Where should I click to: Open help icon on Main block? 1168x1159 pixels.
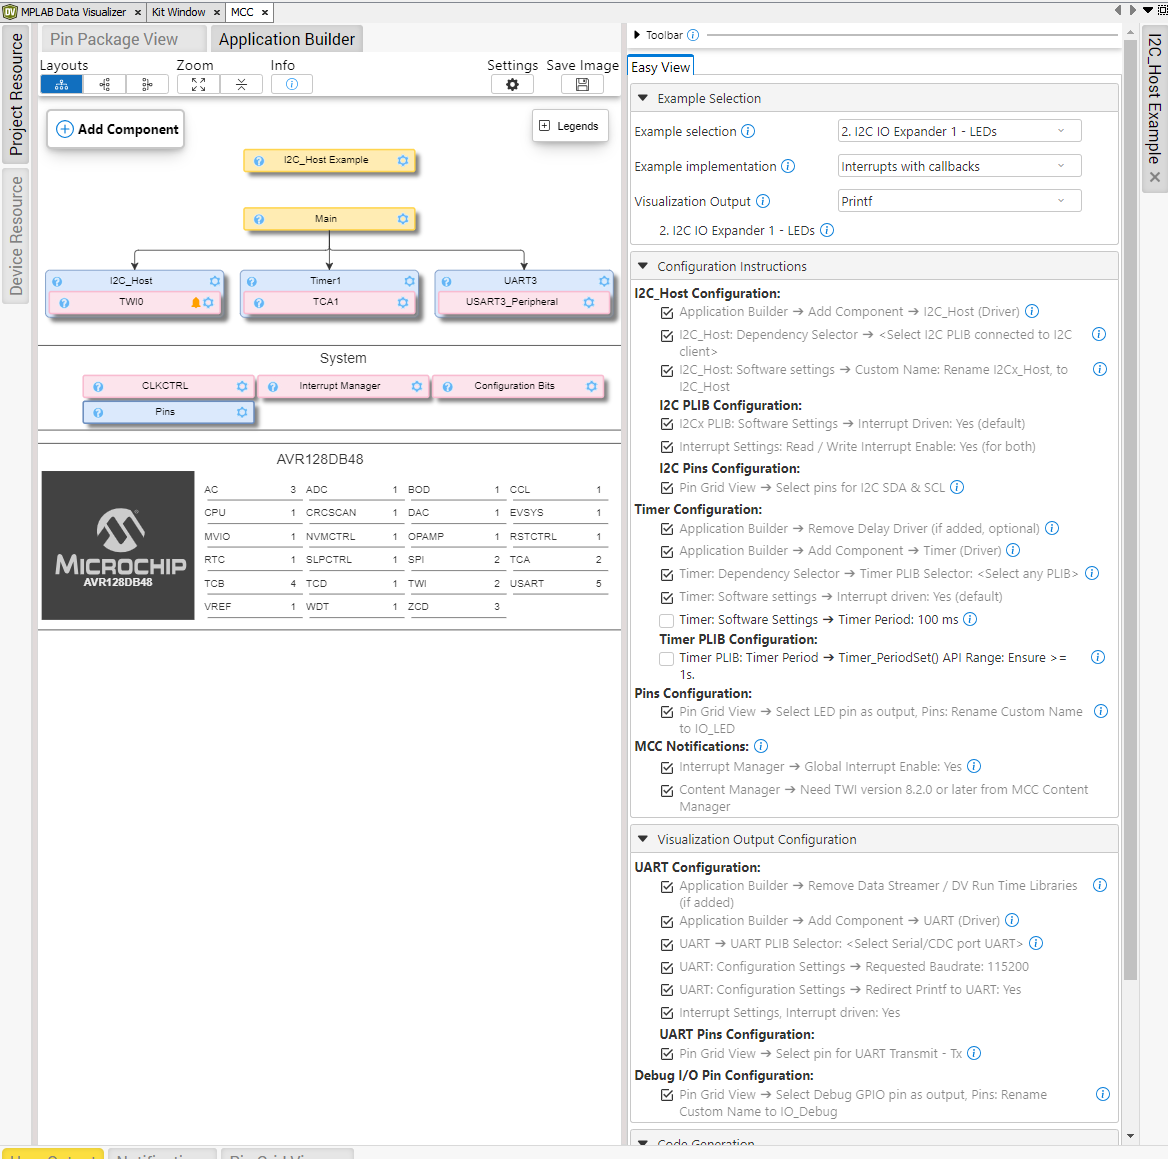[x=258, y=219]
